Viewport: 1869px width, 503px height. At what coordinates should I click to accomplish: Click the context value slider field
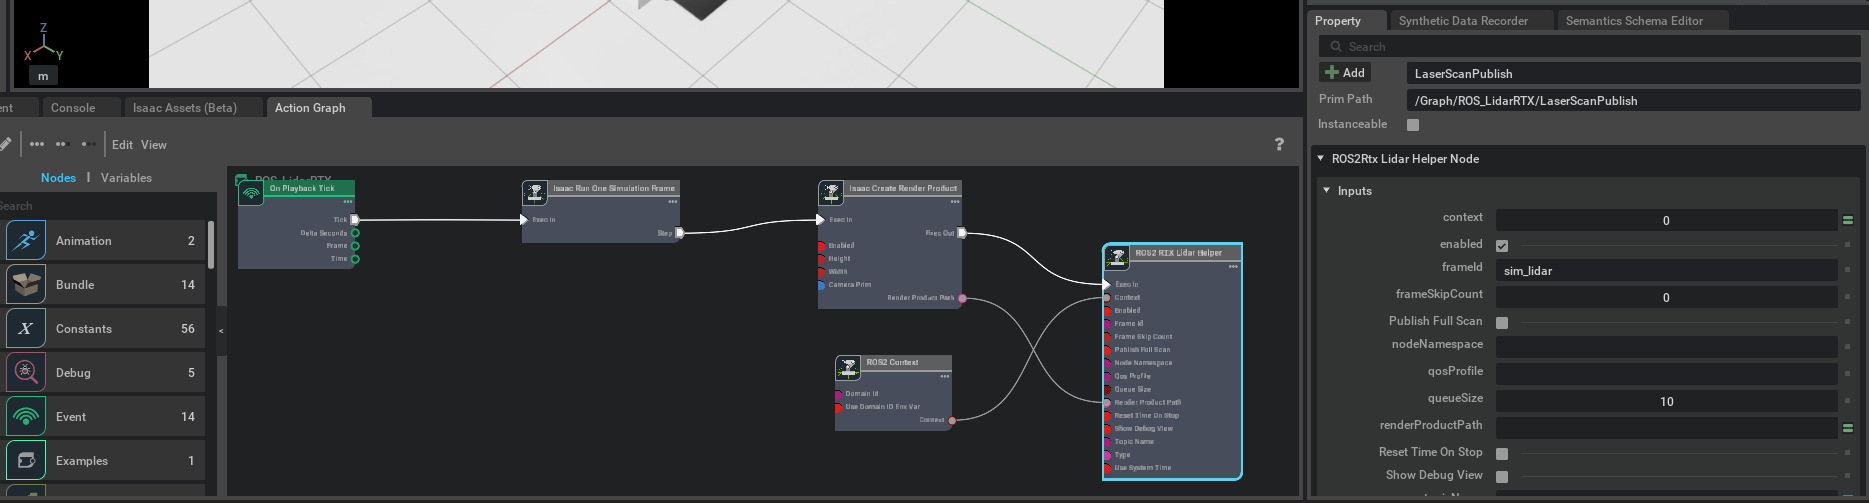[x=1666, y=221]
